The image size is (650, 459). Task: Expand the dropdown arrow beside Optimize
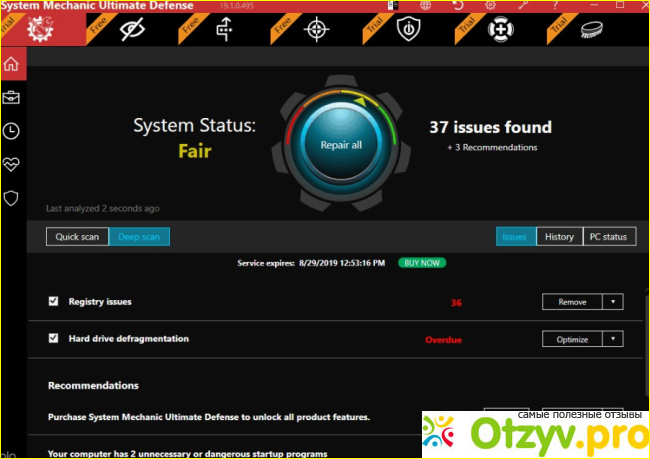[612, 340]
